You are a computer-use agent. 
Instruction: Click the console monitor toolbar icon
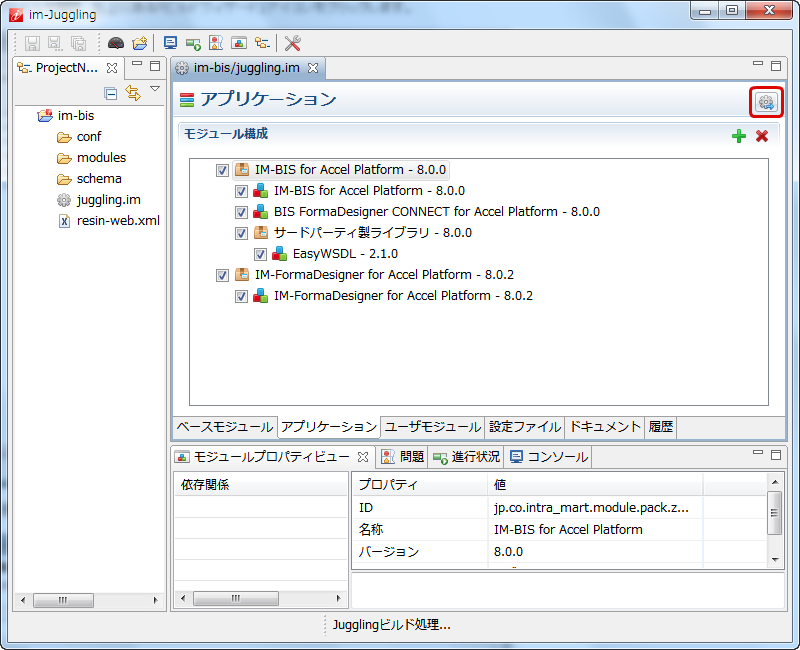click(x=170, y=43)
